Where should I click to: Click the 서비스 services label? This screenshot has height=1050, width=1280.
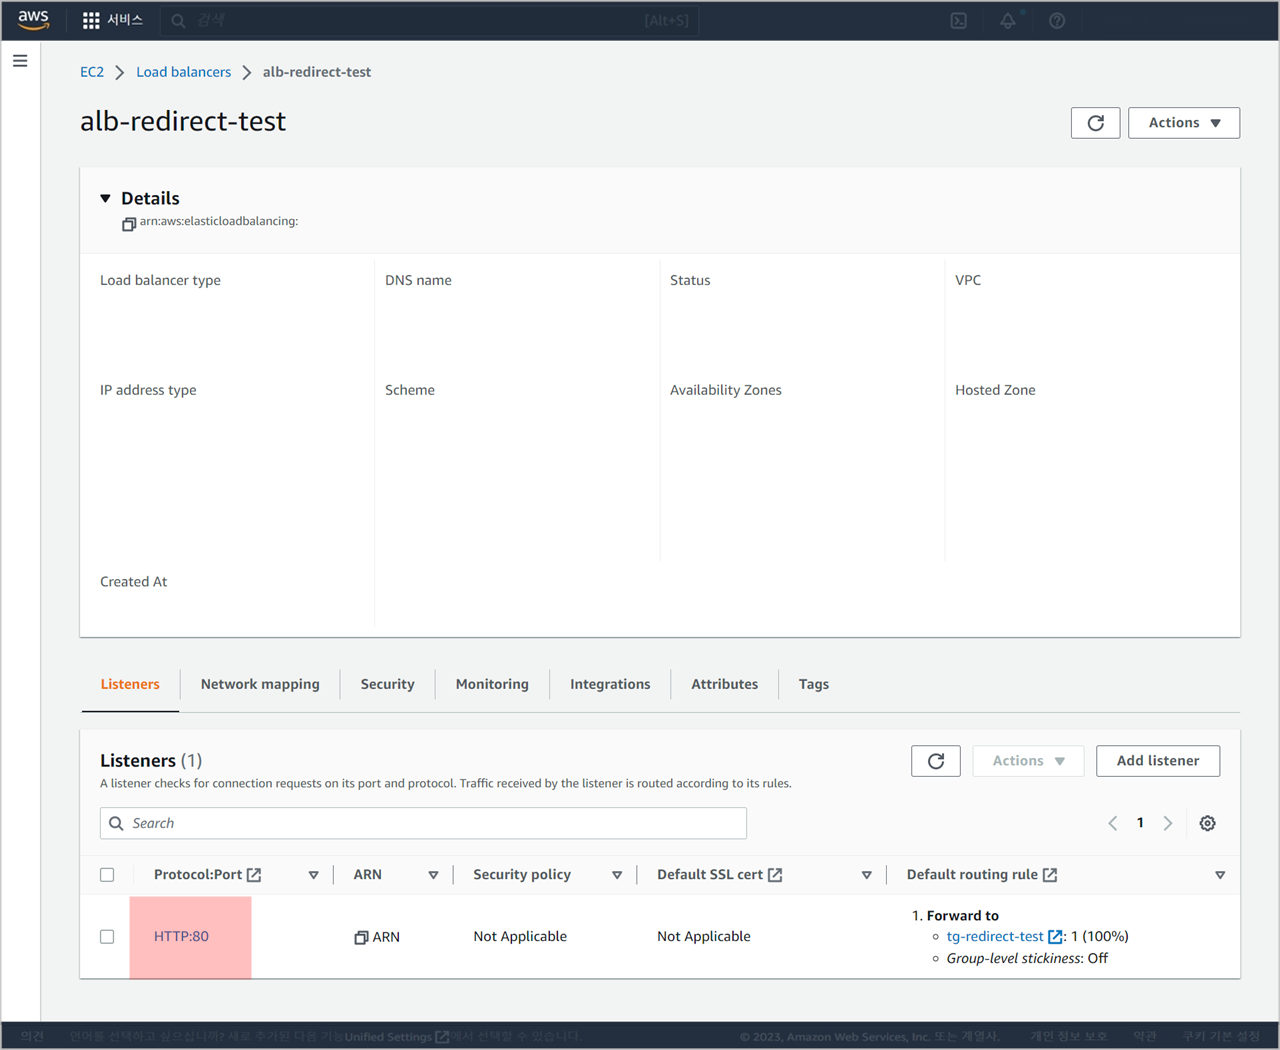coord(125,20)
